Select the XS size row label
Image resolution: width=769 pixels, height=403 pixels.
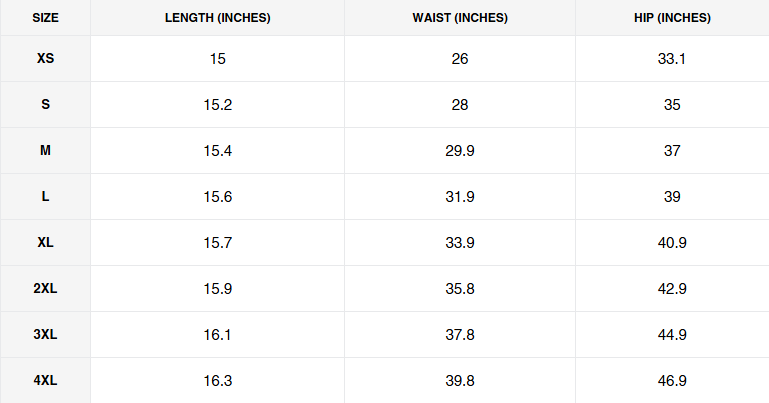(45, 59)
